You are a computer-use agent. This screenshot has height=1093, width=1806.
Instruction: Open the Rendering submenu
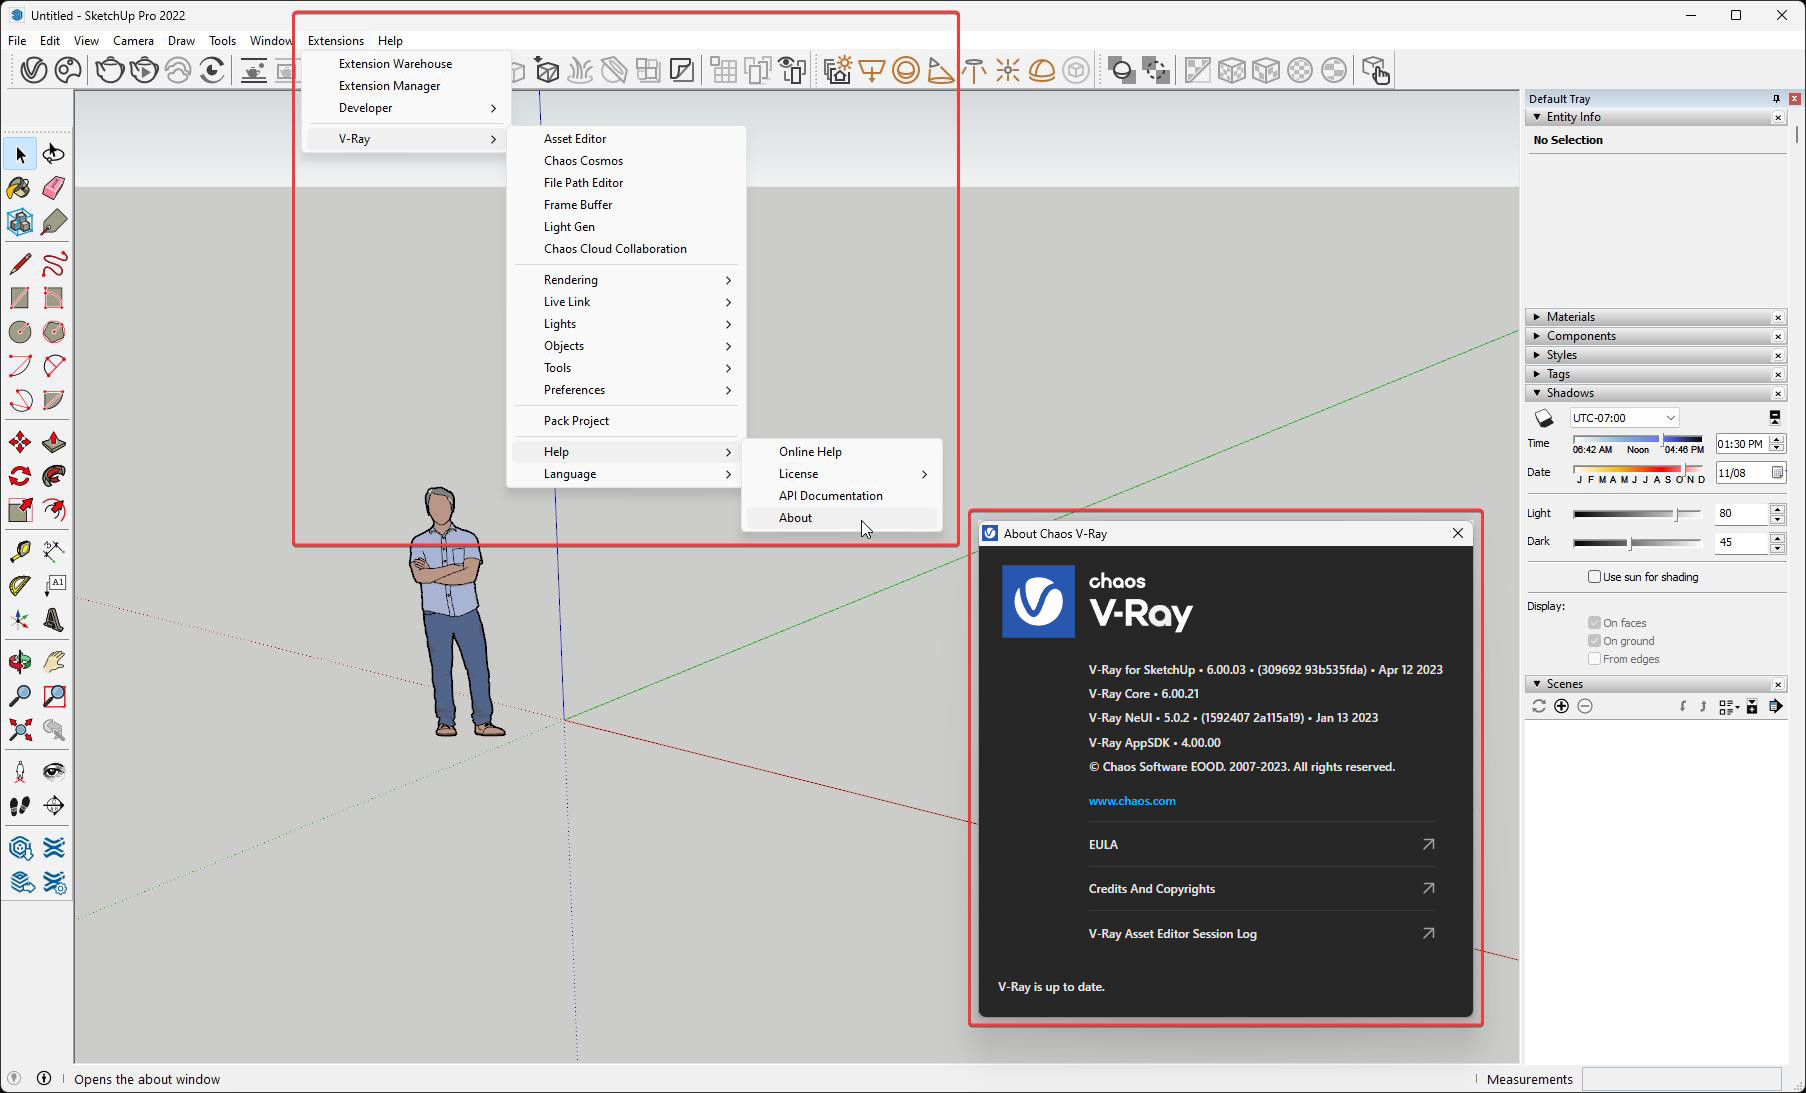coord(626,280)
